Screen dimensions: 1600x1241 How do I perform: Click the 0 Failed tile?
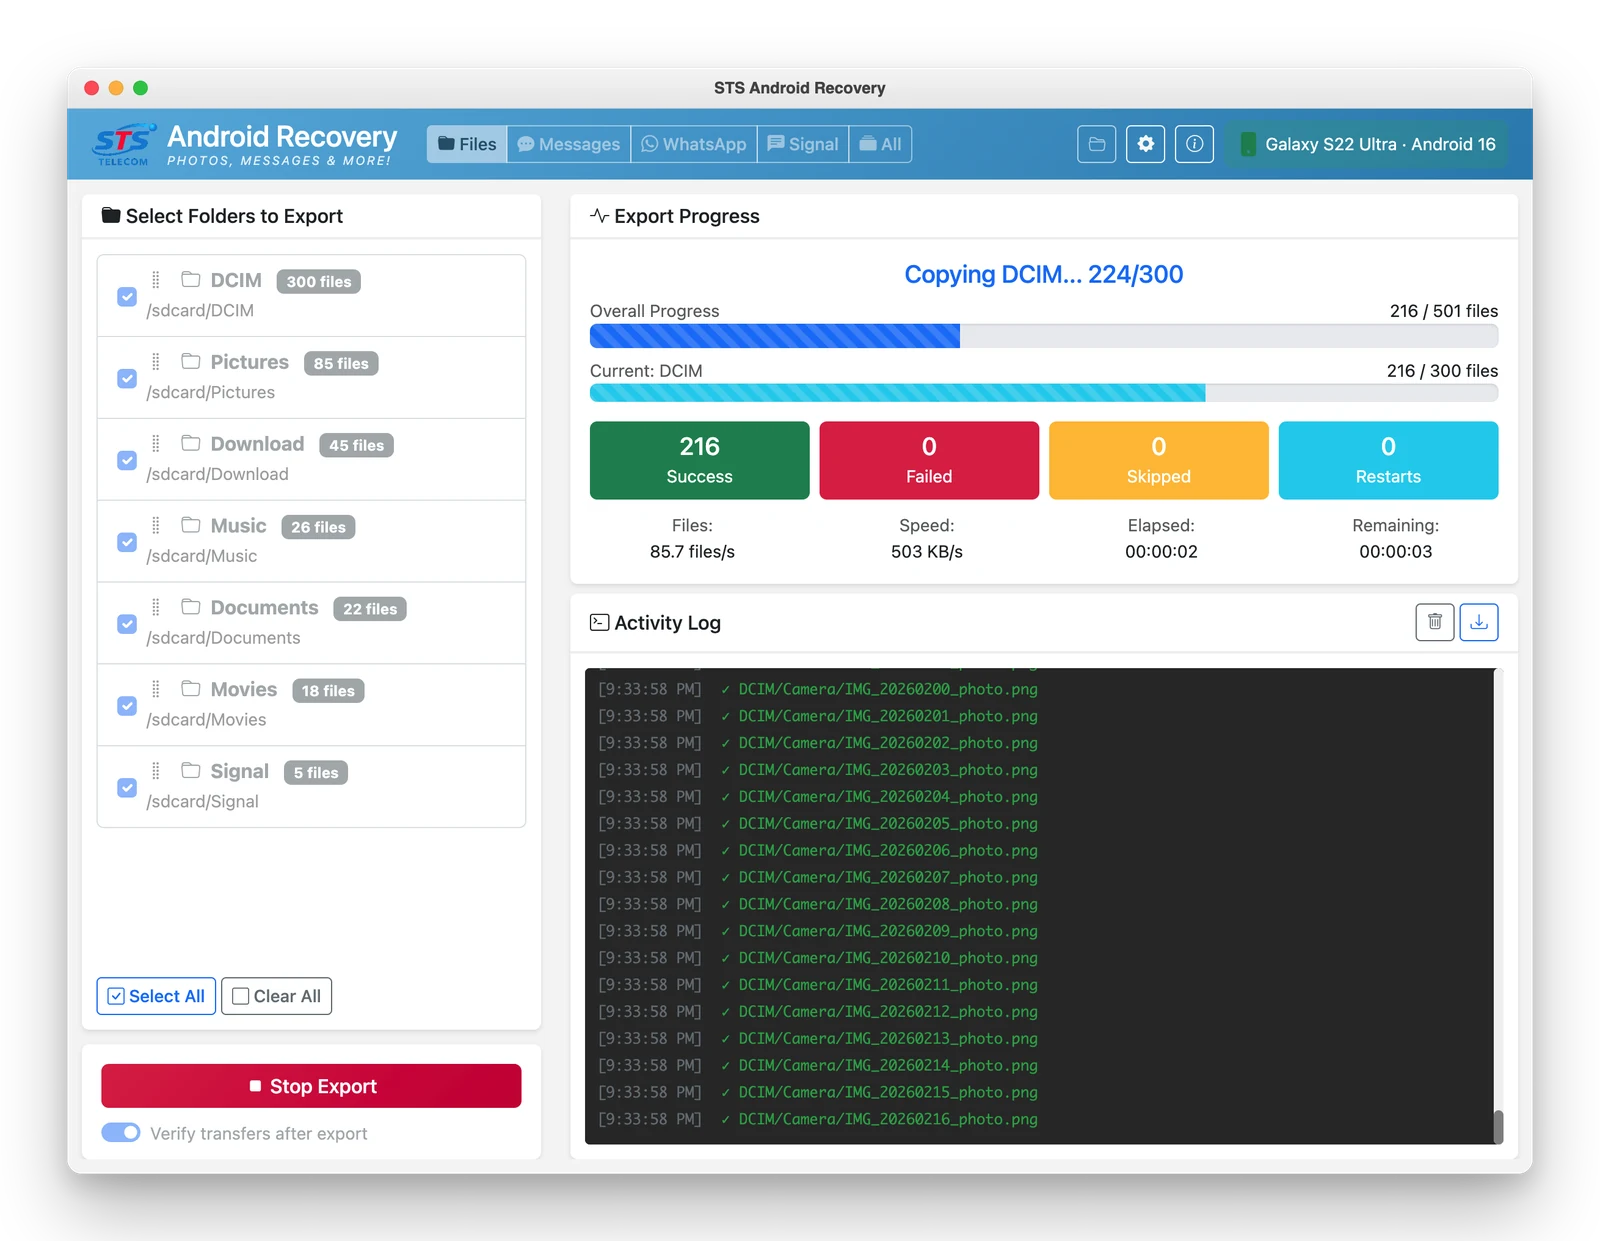point(929,460)
